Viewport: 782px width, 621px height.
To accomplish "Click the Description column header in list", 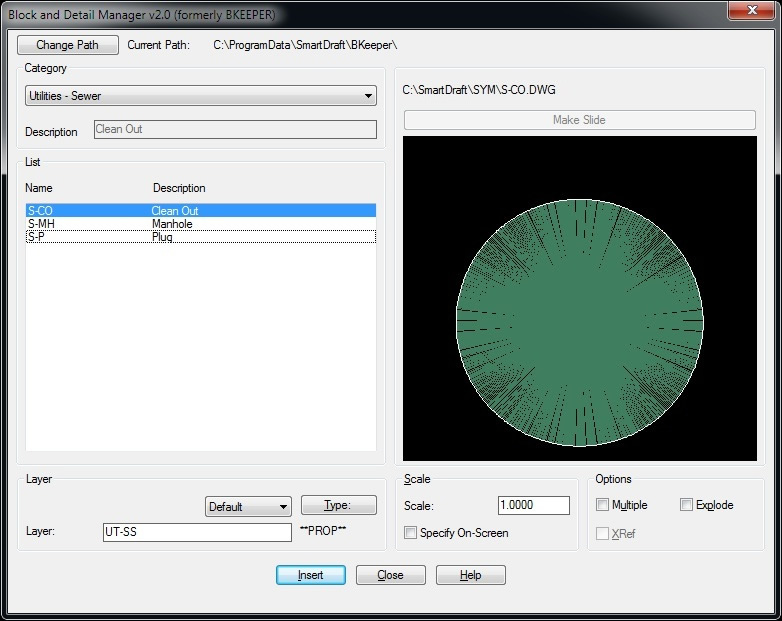I will click(x=179, y=188).
